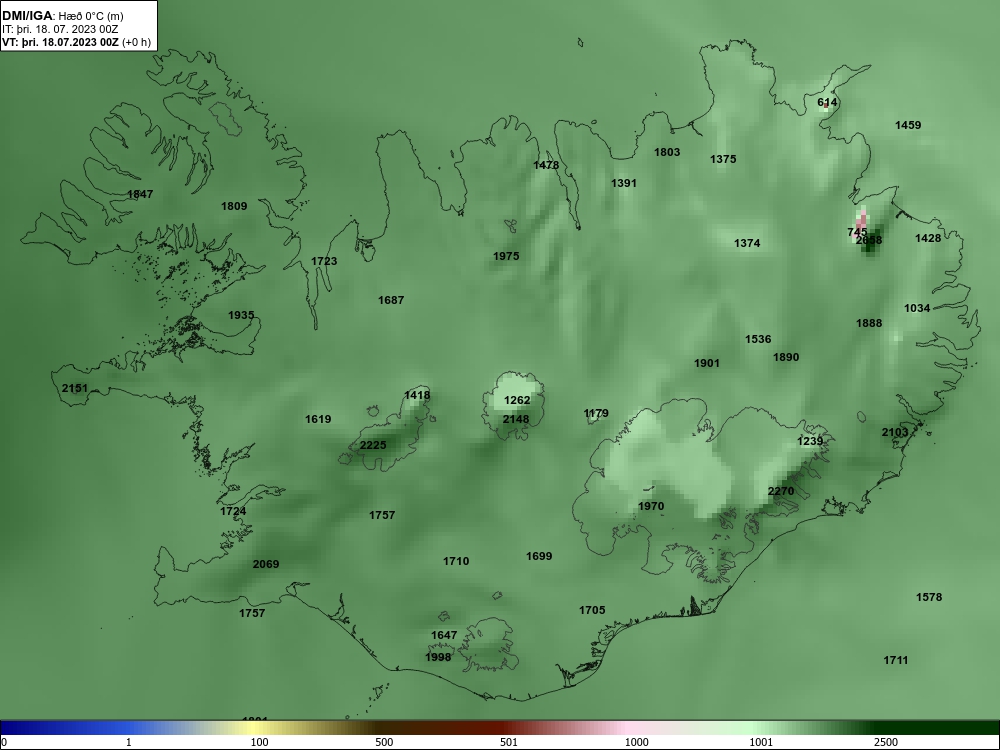
Task: Click the 1711 value in the southeast sea
Action: 895,661
